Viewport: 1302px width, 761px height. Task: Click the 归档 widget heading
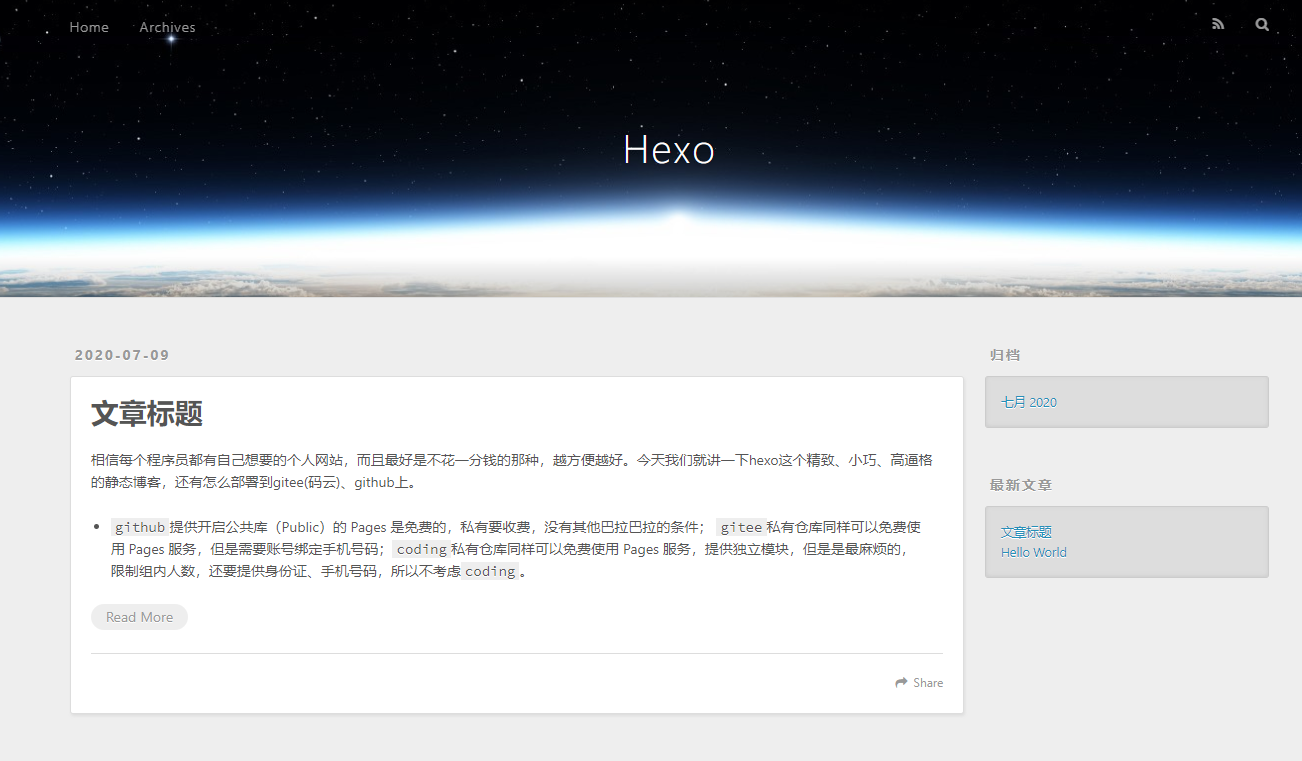1005,355
